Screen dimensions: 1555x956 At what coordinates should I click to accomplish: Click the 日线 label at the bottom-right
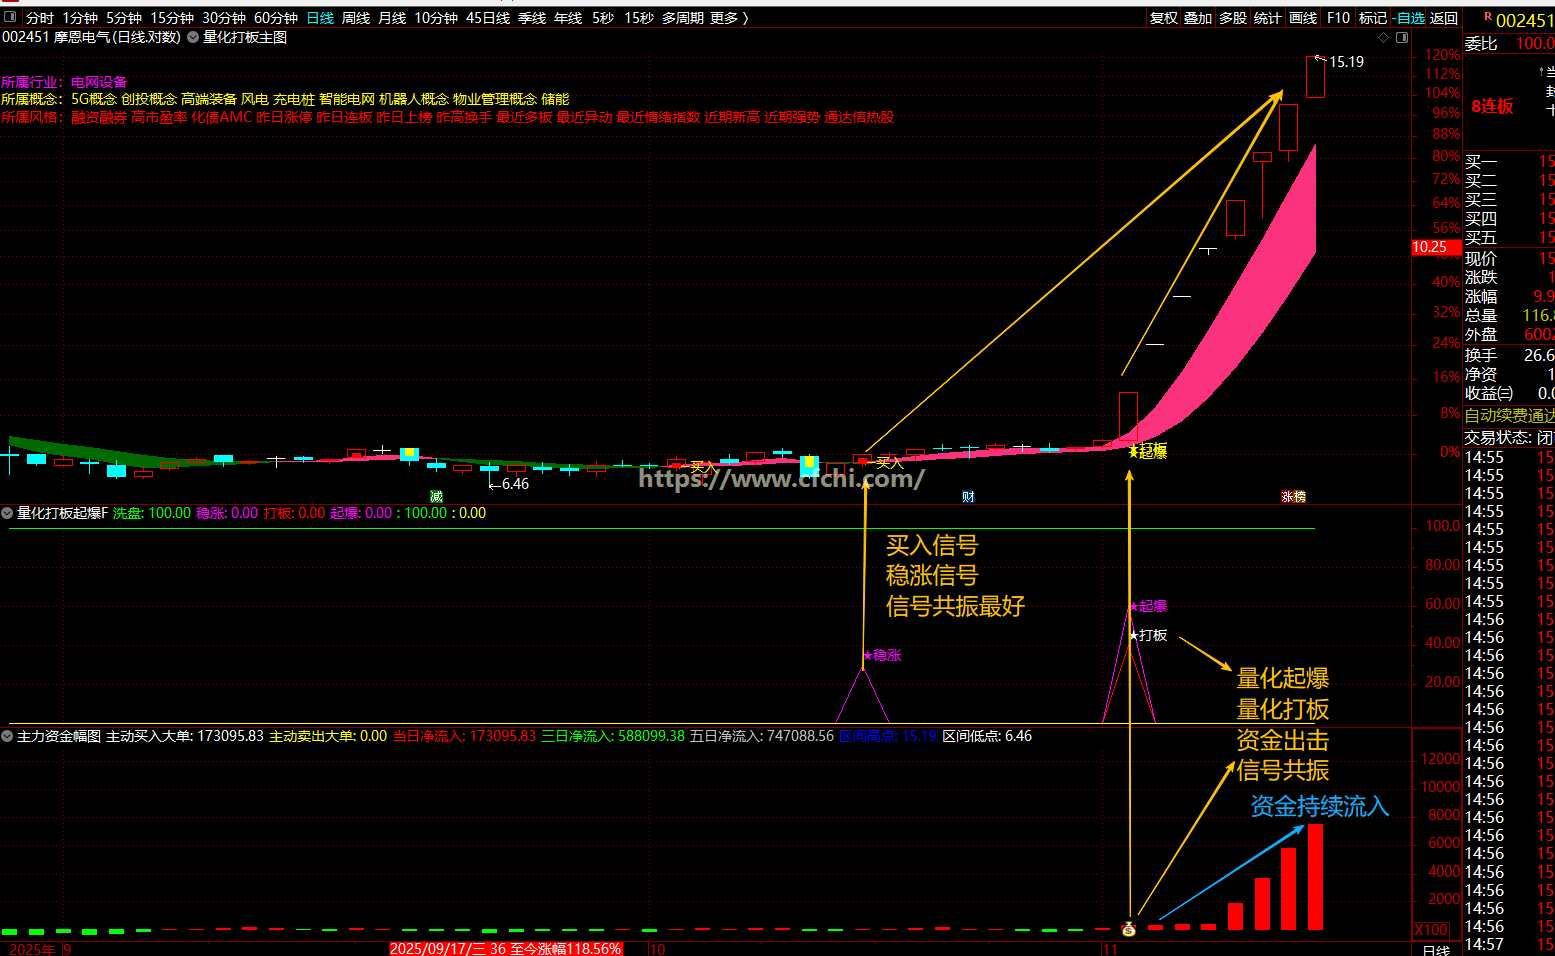click(1436, 950)
